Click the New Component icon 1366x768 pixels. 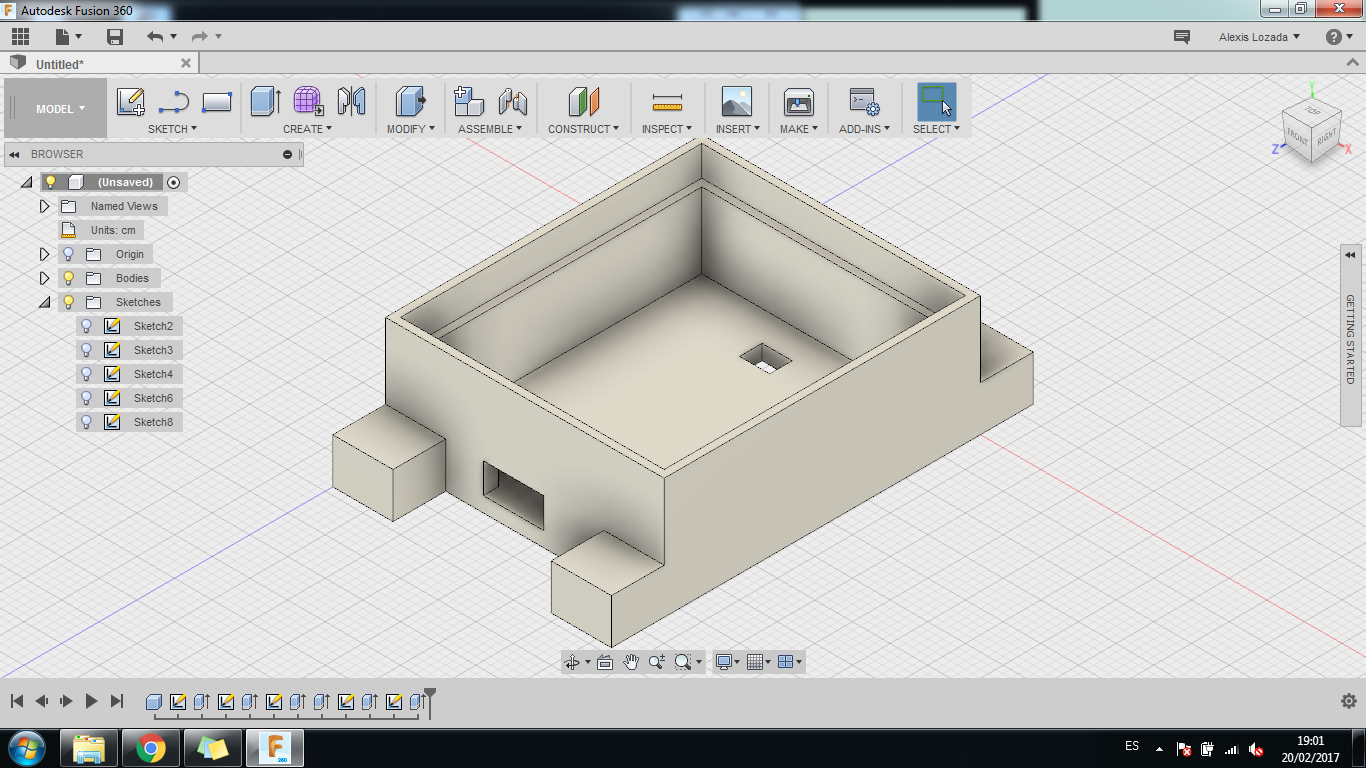pos(469,101)
